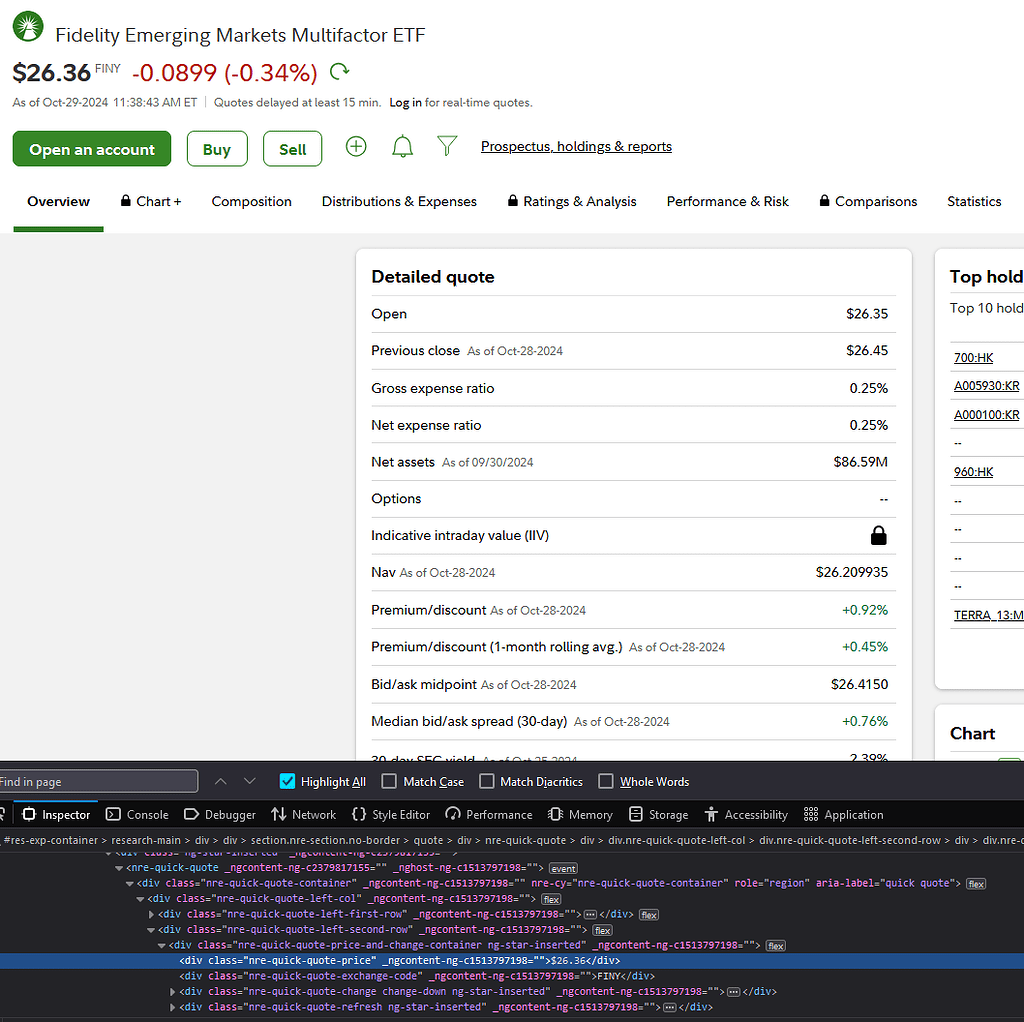This screenshot has height=1022, width=1024.
Task: Click the Find in page search field
Action: [x=98, y=781]
